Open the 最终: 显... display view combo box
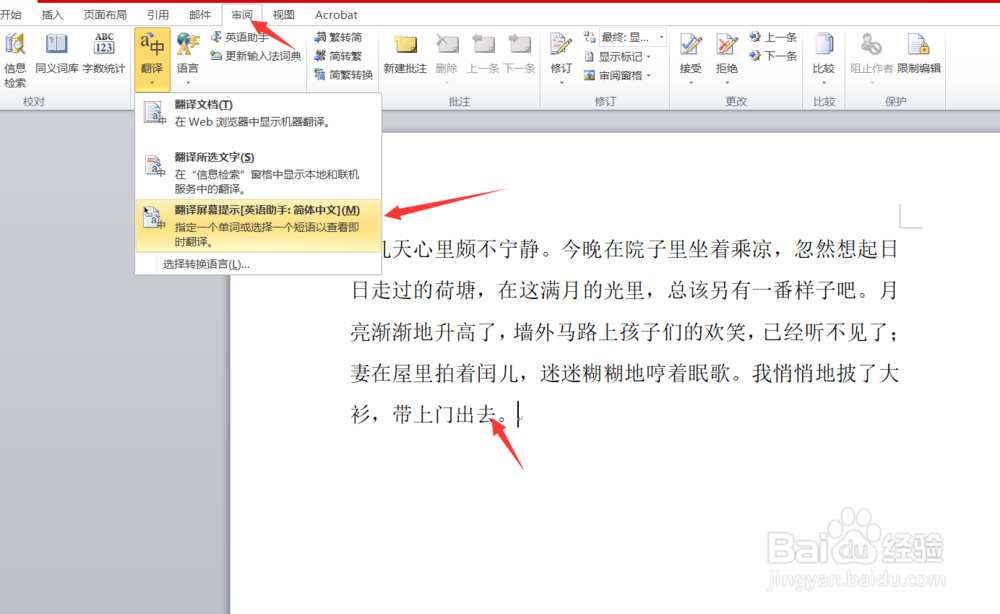 point(633,37)
